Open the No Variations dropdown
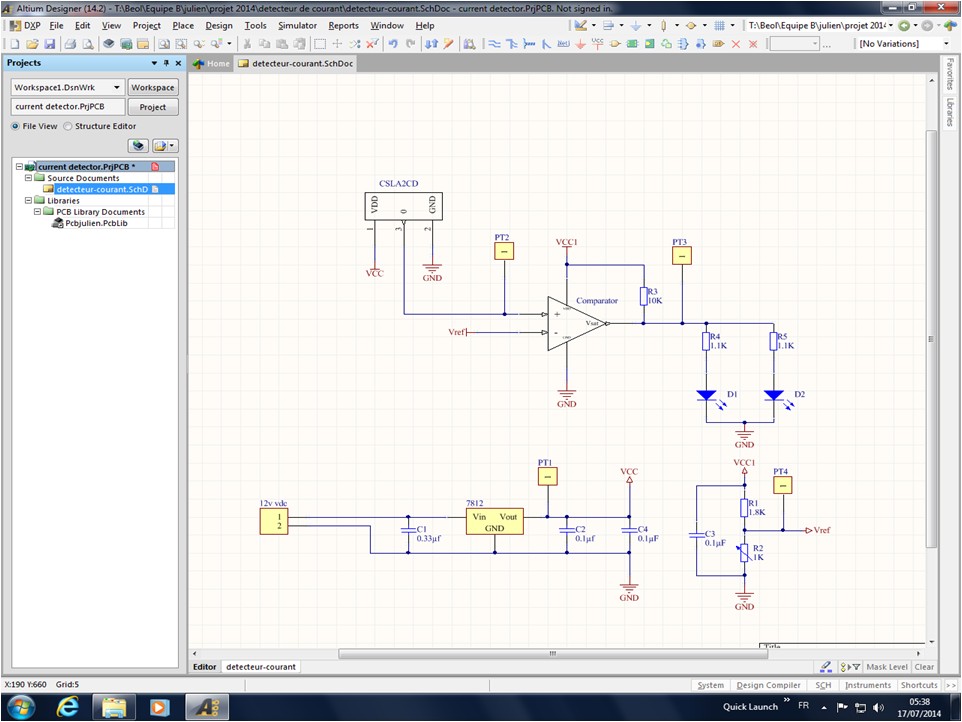 (946, 44)
